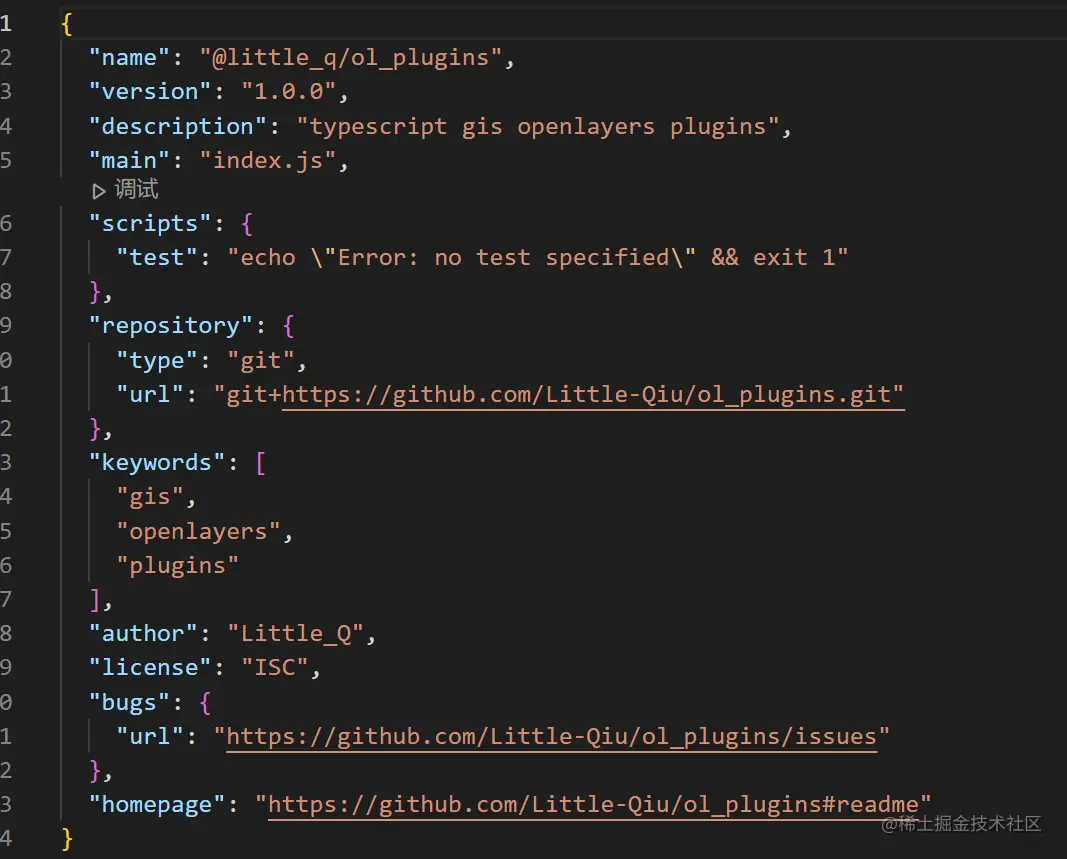Click the "name" property key
1067x859 pixels.
(130, 57)
